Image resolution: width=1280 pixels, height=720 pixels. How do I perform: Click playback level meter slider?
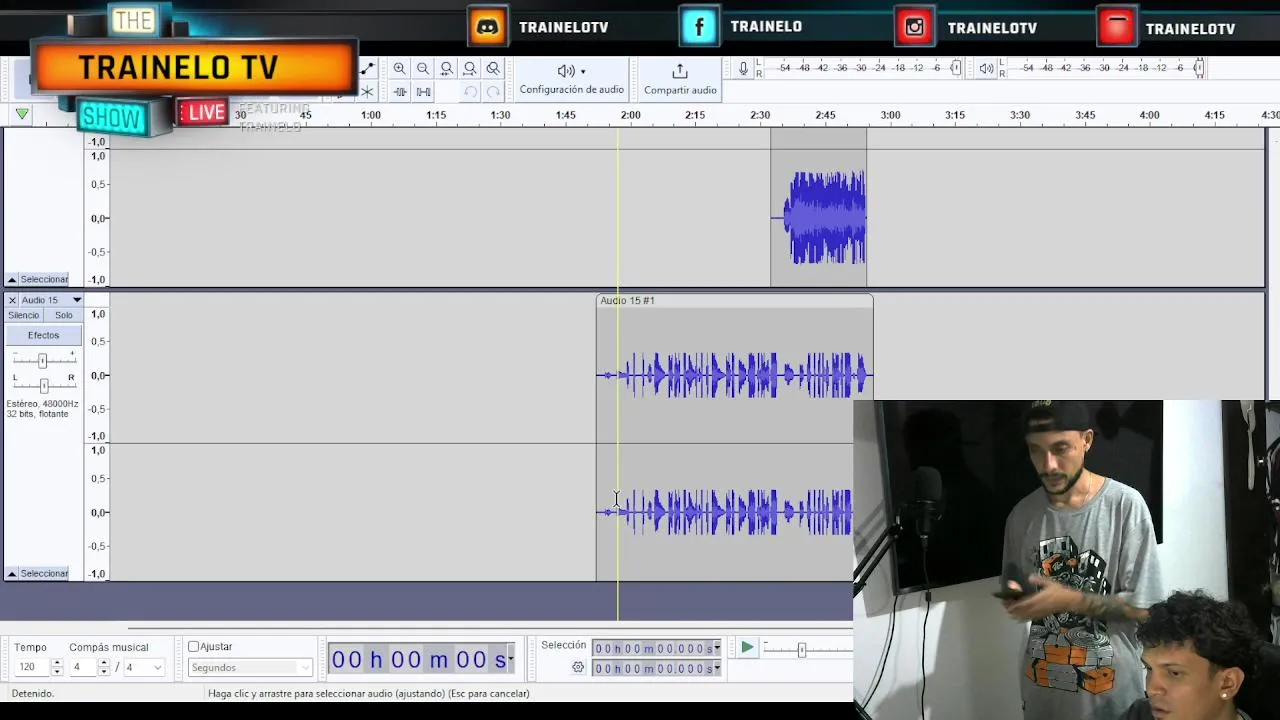pyautogui.click(x=1199, y=68)
